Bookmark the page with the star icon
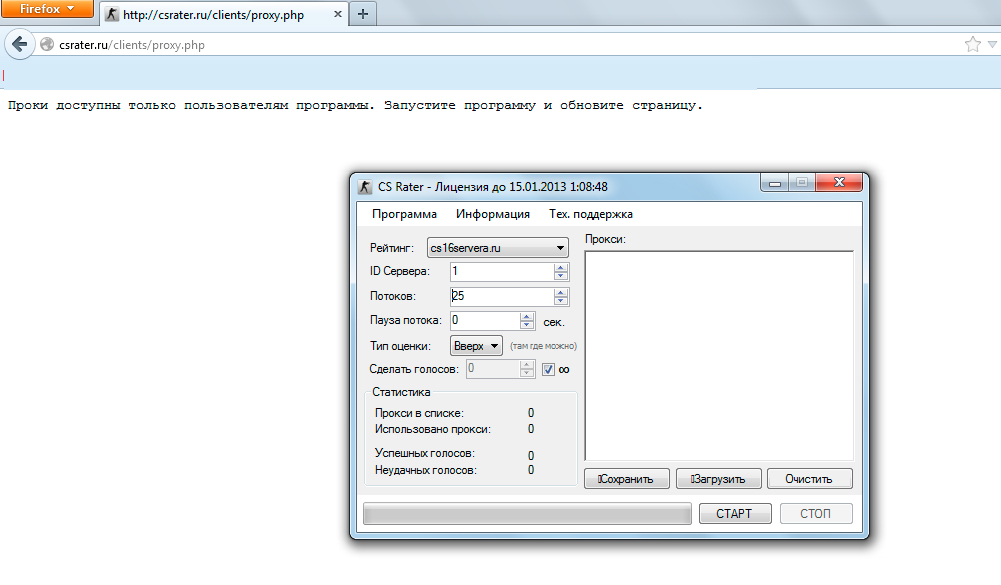 pyautogui.click(x=972, y=44)
